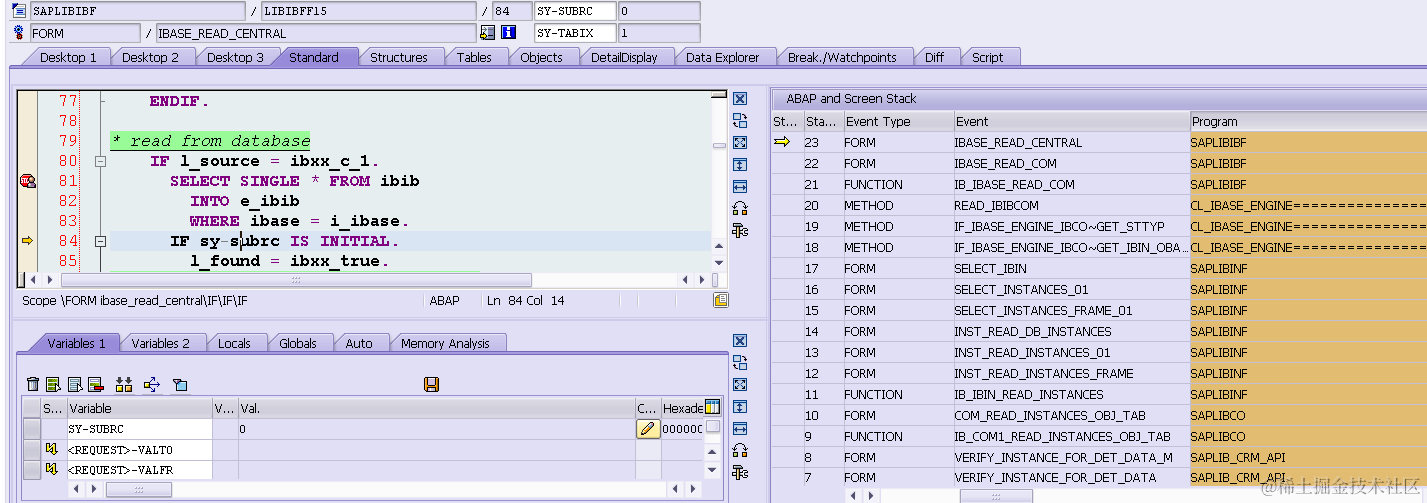Click the double-arrow icon in the variables toolbar
Image resolution: width=1427 pixels, height=503 pixels.
tap(124, 384)
